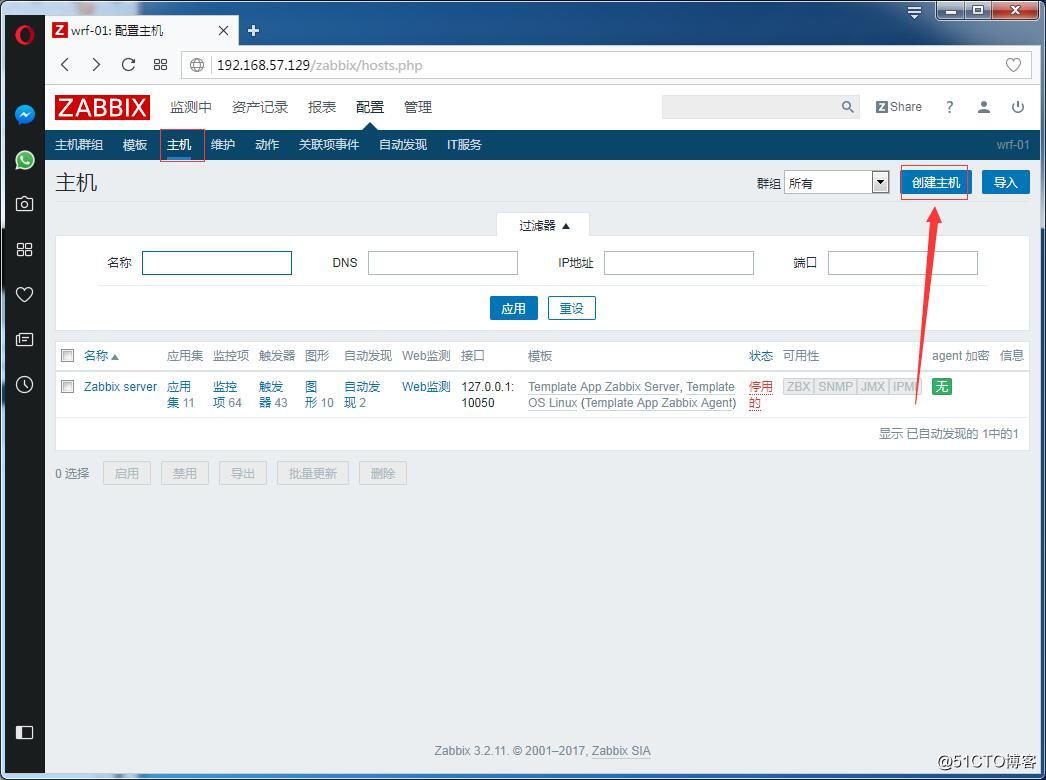Open snapshot camera tool in sidebar
Screen dimensions: 1046x780
pyautogui.click(x=25, y=204)
